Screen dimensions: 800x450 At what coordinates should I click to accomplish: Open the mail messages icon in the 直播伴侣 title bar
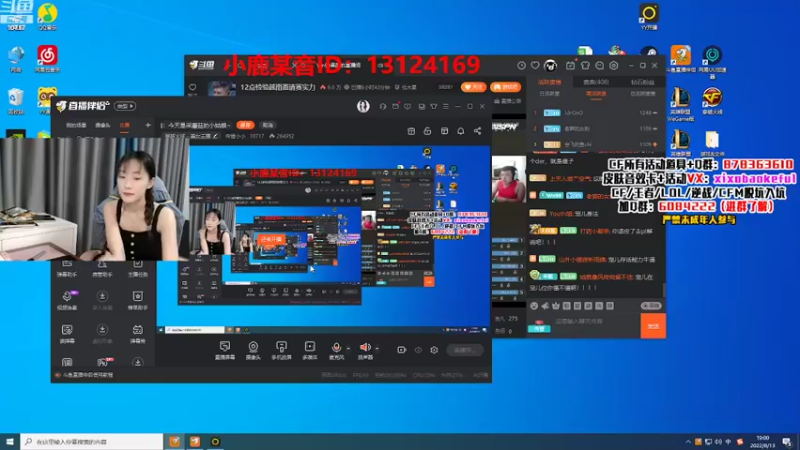(395, 106)
